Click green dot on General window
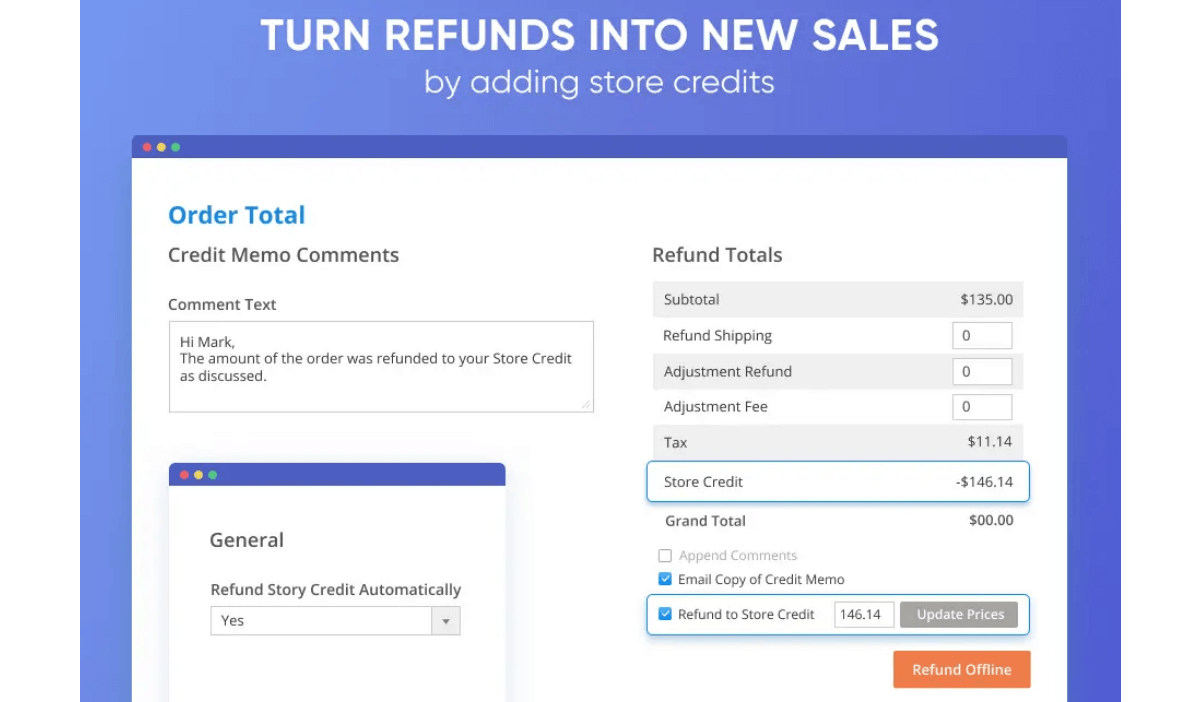 (212, 475)
